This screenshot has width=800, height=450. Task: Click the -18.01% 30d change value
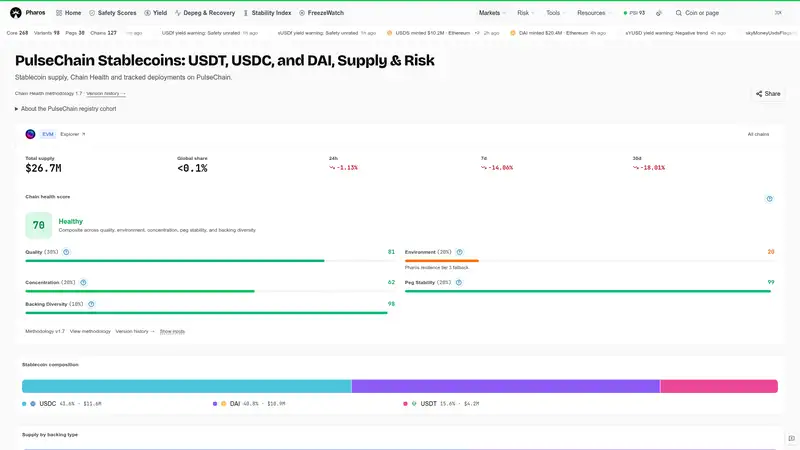(x=648, y=167)
